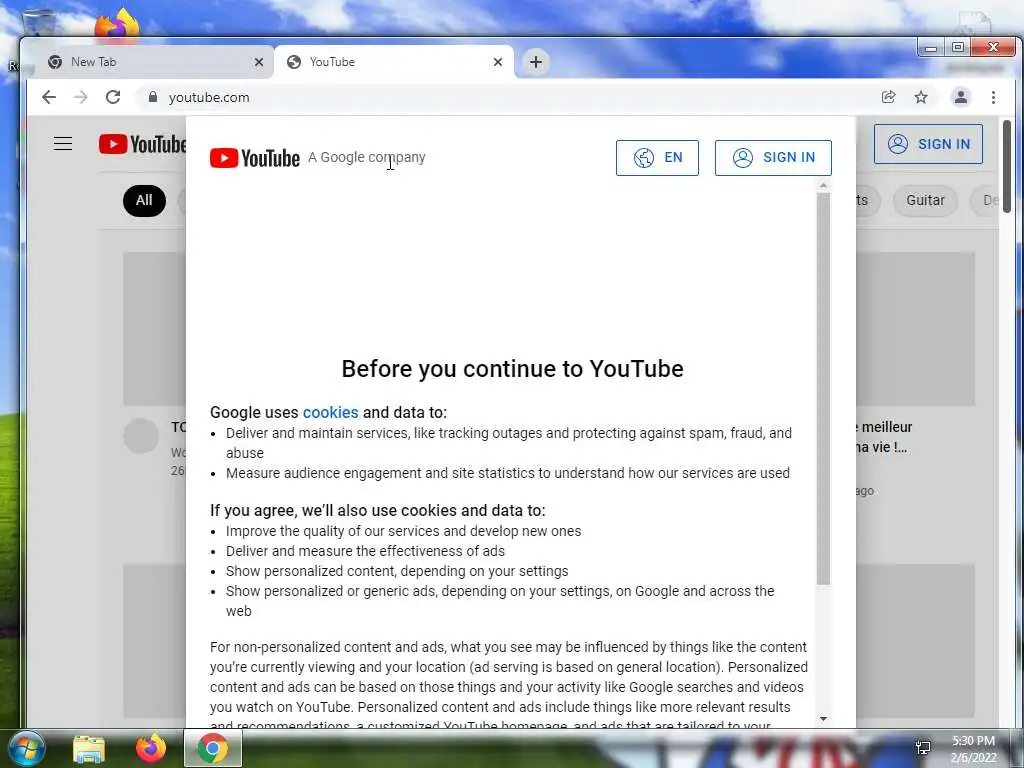1024x768 pixels.
Task: Open File Explorer from taskbar
Action: coord(89,748)
